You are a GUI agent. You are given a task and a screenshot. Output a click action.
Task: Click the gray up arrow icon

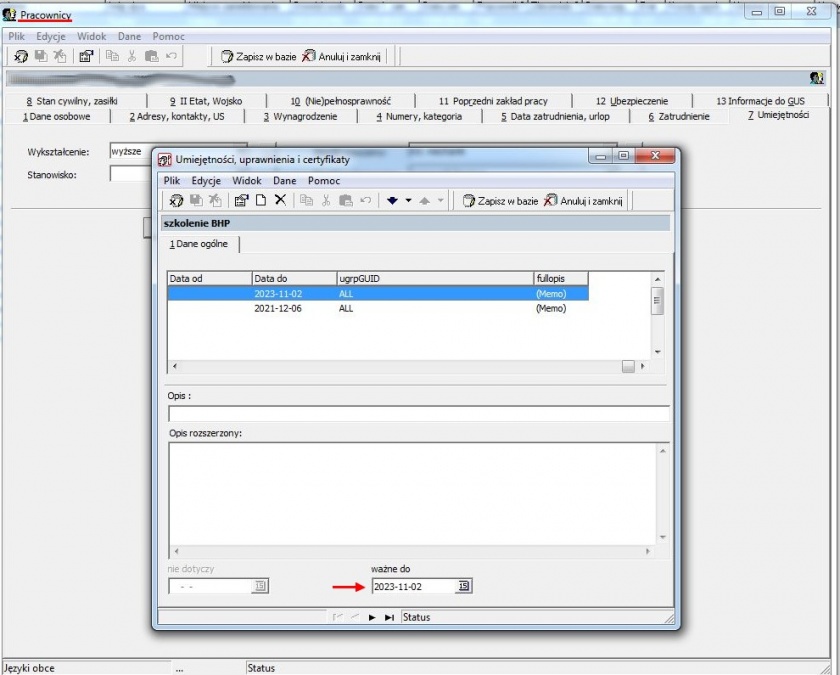(424, 200)
